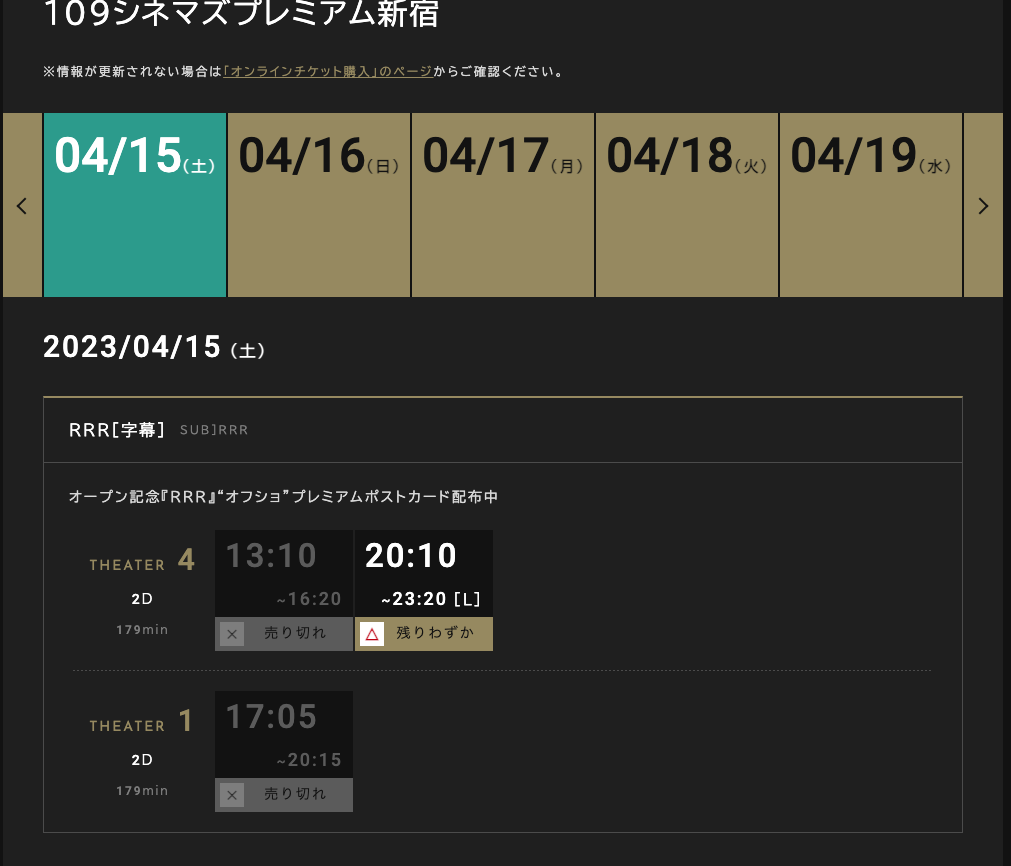The image size is (1011, 866).
Task: Open the オンラインチケット購入 page link
Action: 328,72
